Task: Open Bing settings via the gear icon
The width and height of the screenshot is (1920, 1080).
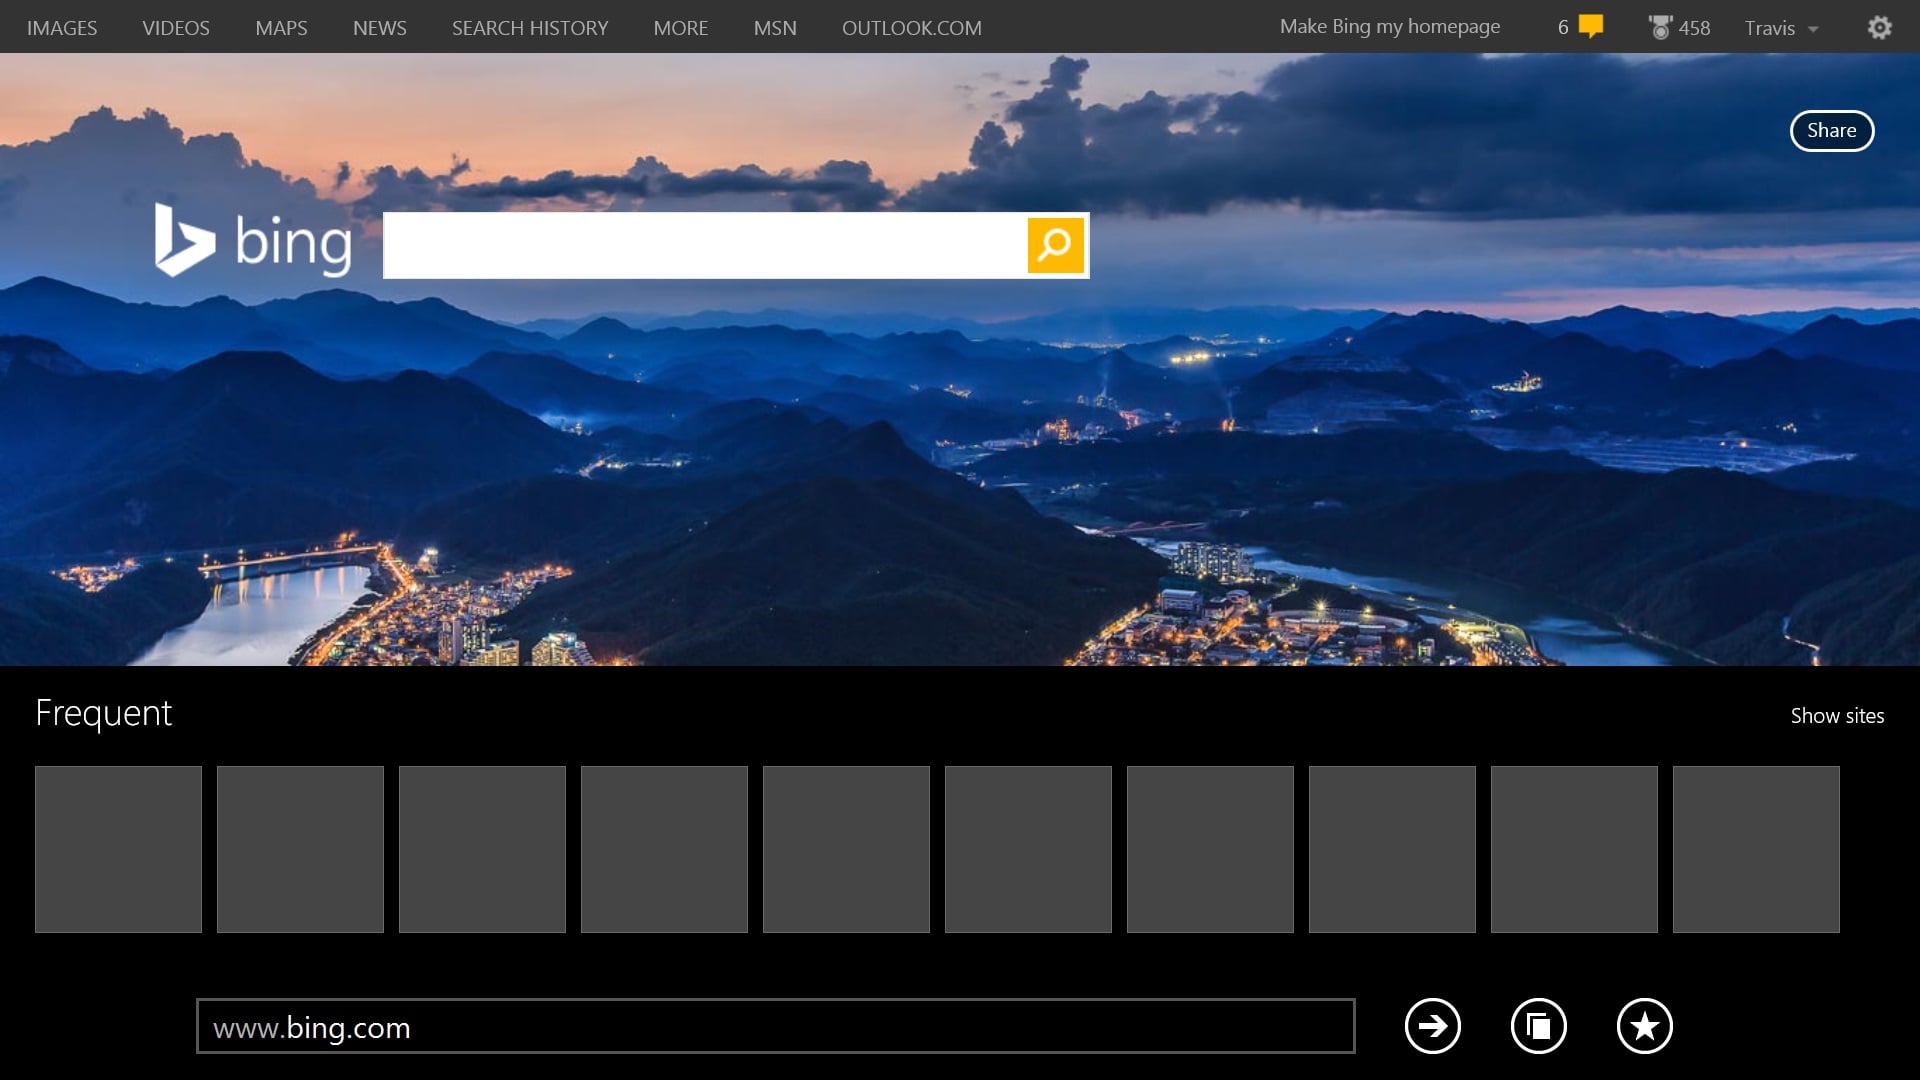Action: click(x=1880, y=27)
